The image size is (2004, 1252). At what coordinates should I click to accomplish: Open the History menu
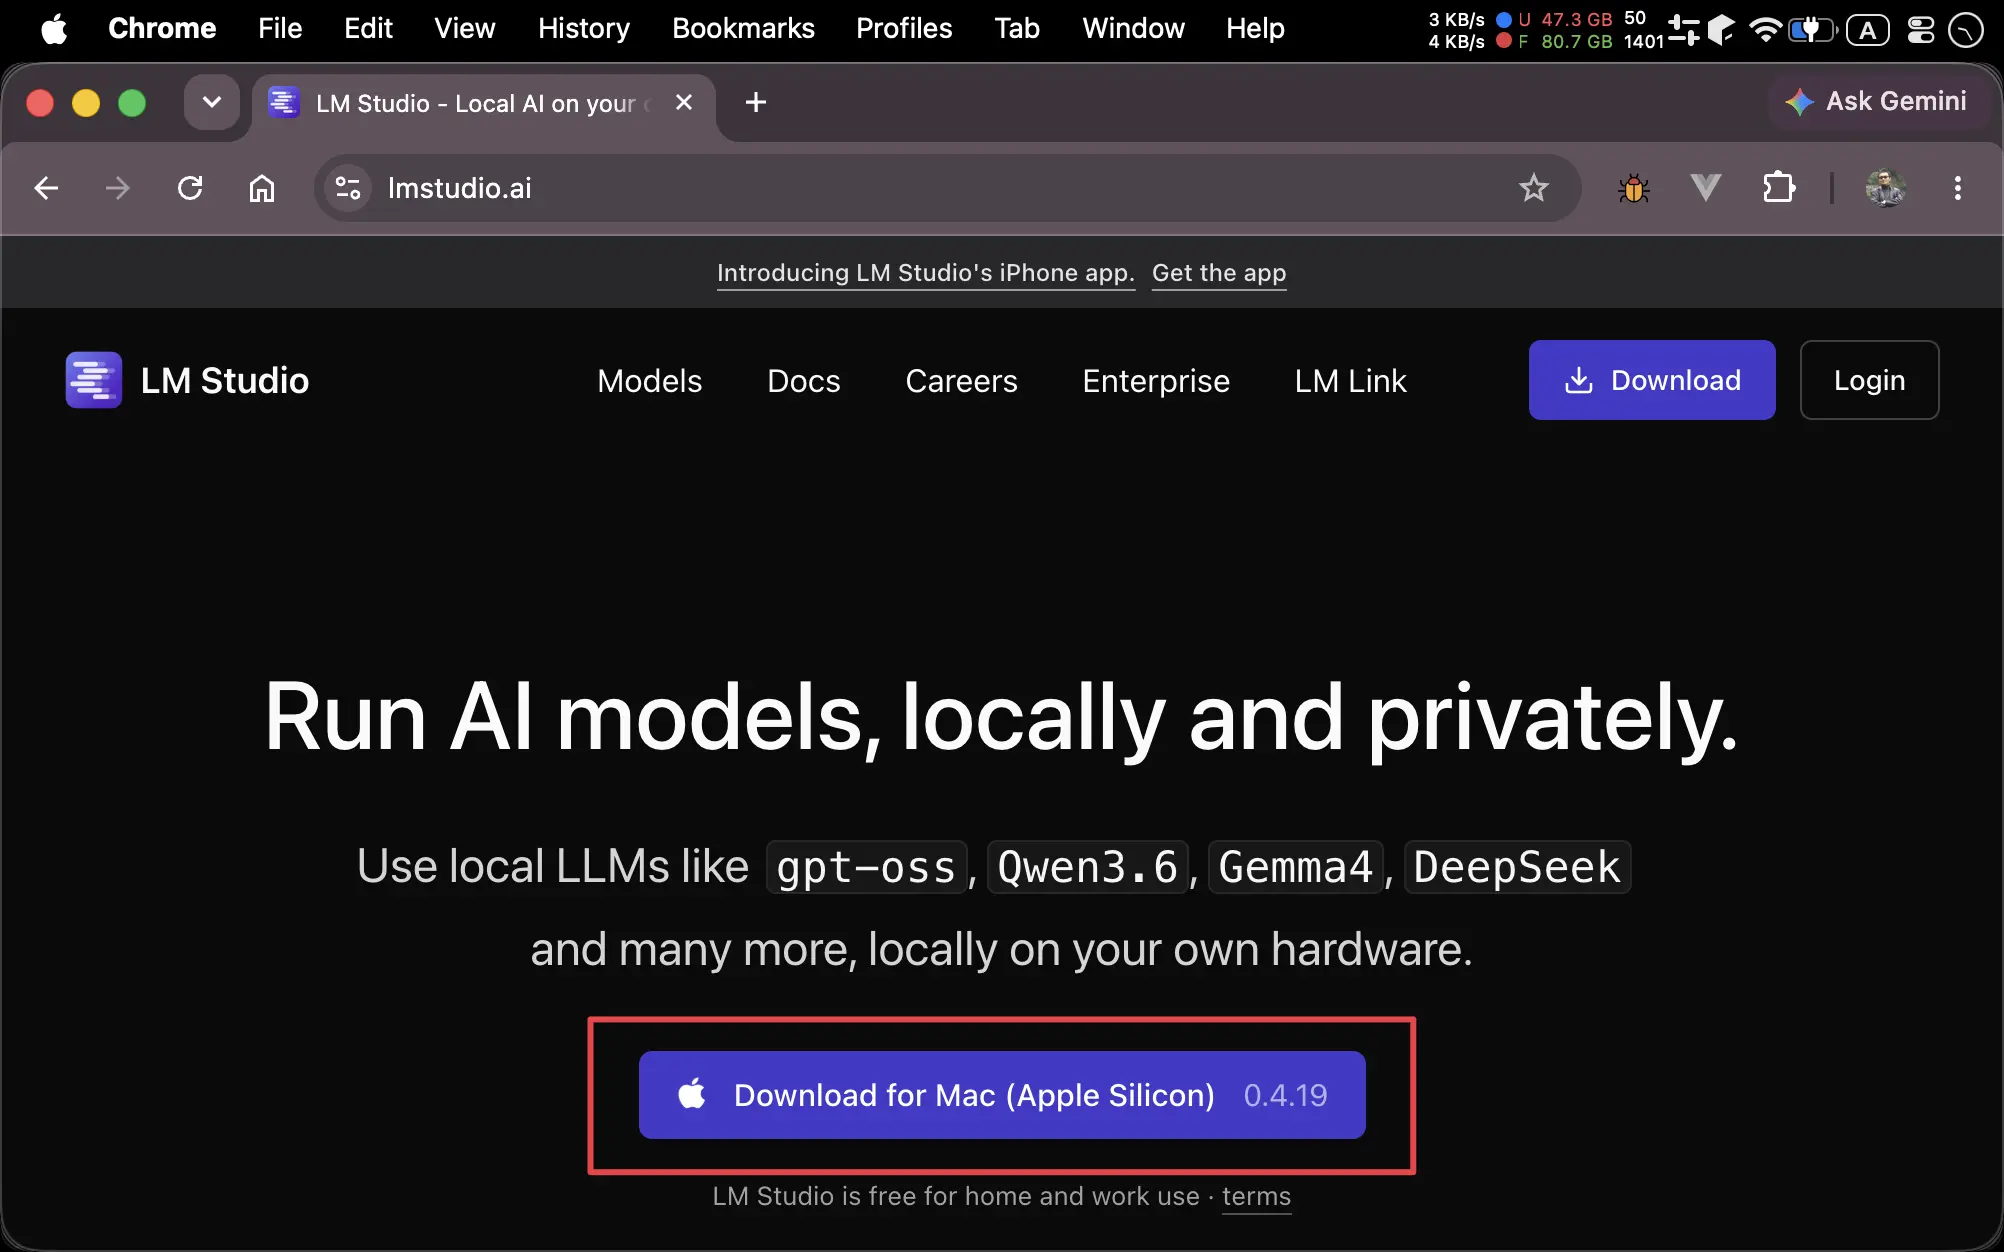point(584,28)
